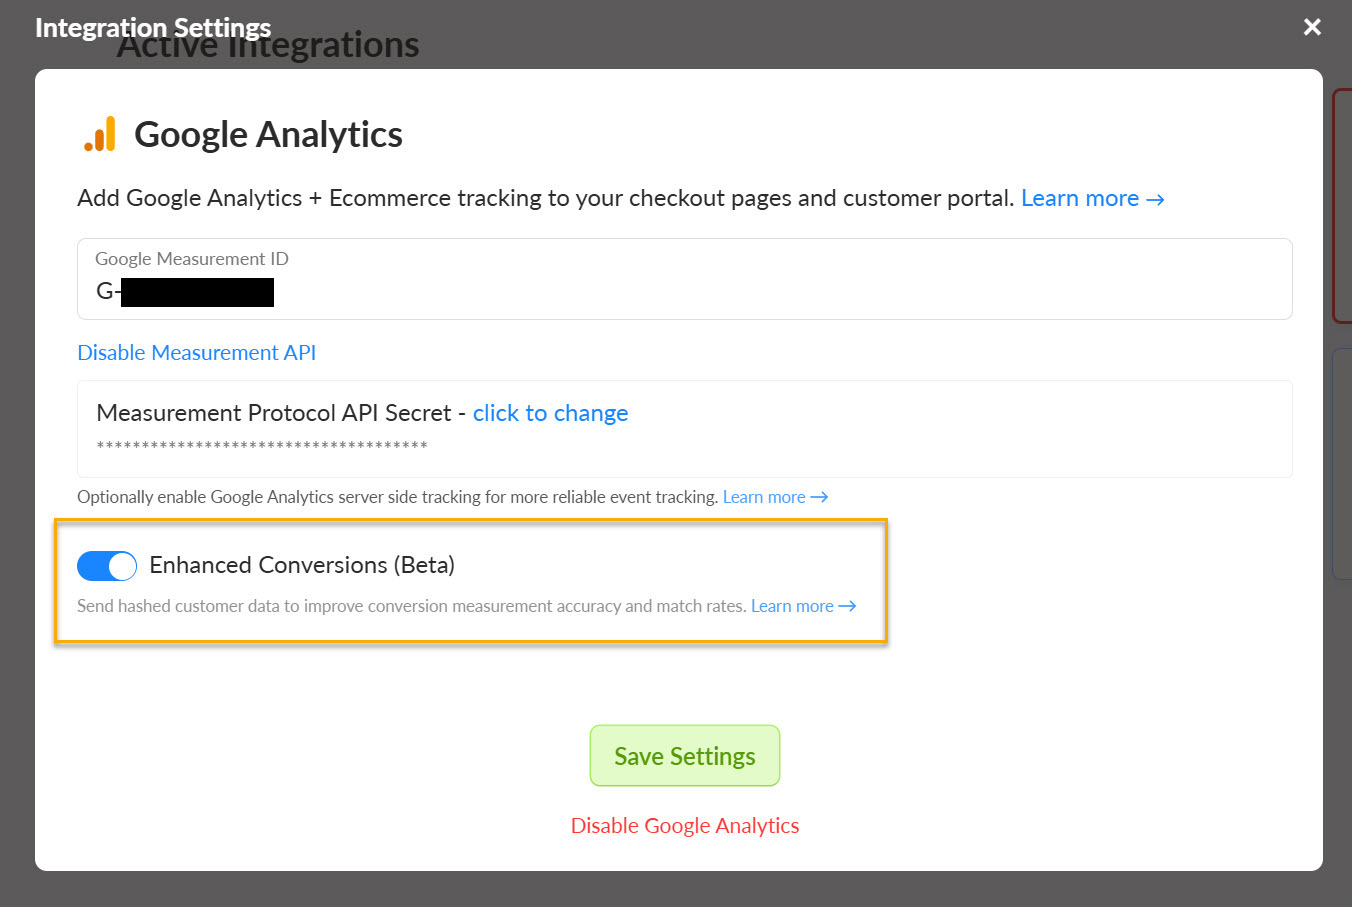Click the masked API secret asterisks
The height and width of the screenshot is (907, 1352).
(x=262, y=446)
